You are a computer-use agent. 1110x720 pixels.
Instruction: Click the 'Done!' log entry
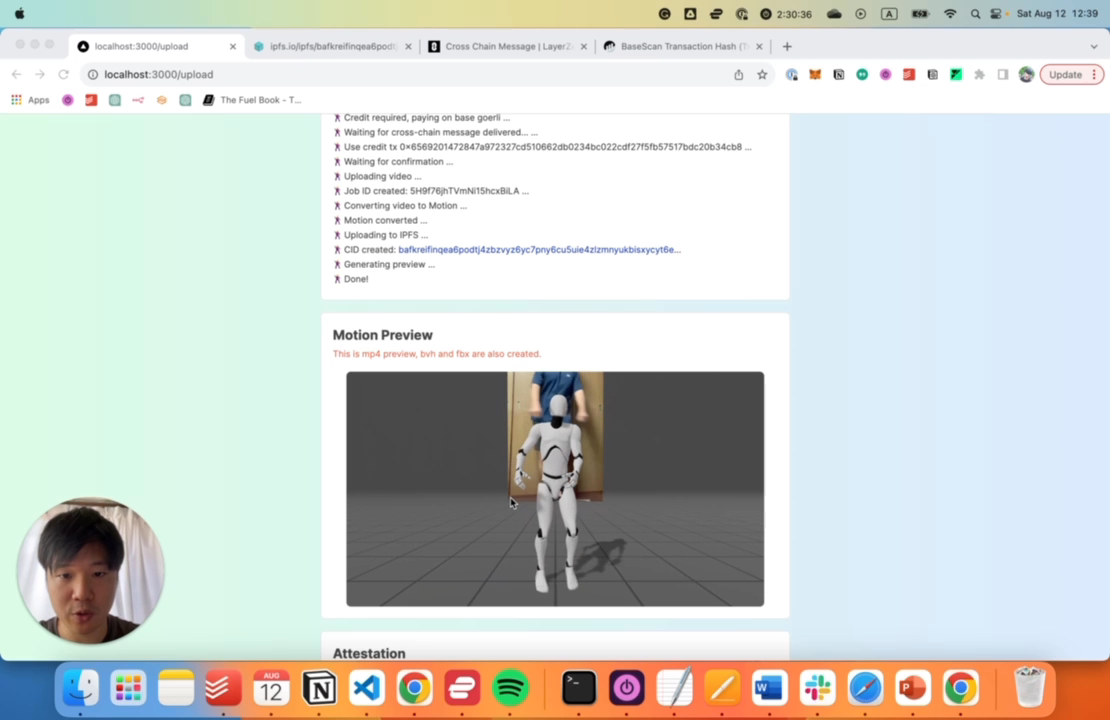pos(356,279)
